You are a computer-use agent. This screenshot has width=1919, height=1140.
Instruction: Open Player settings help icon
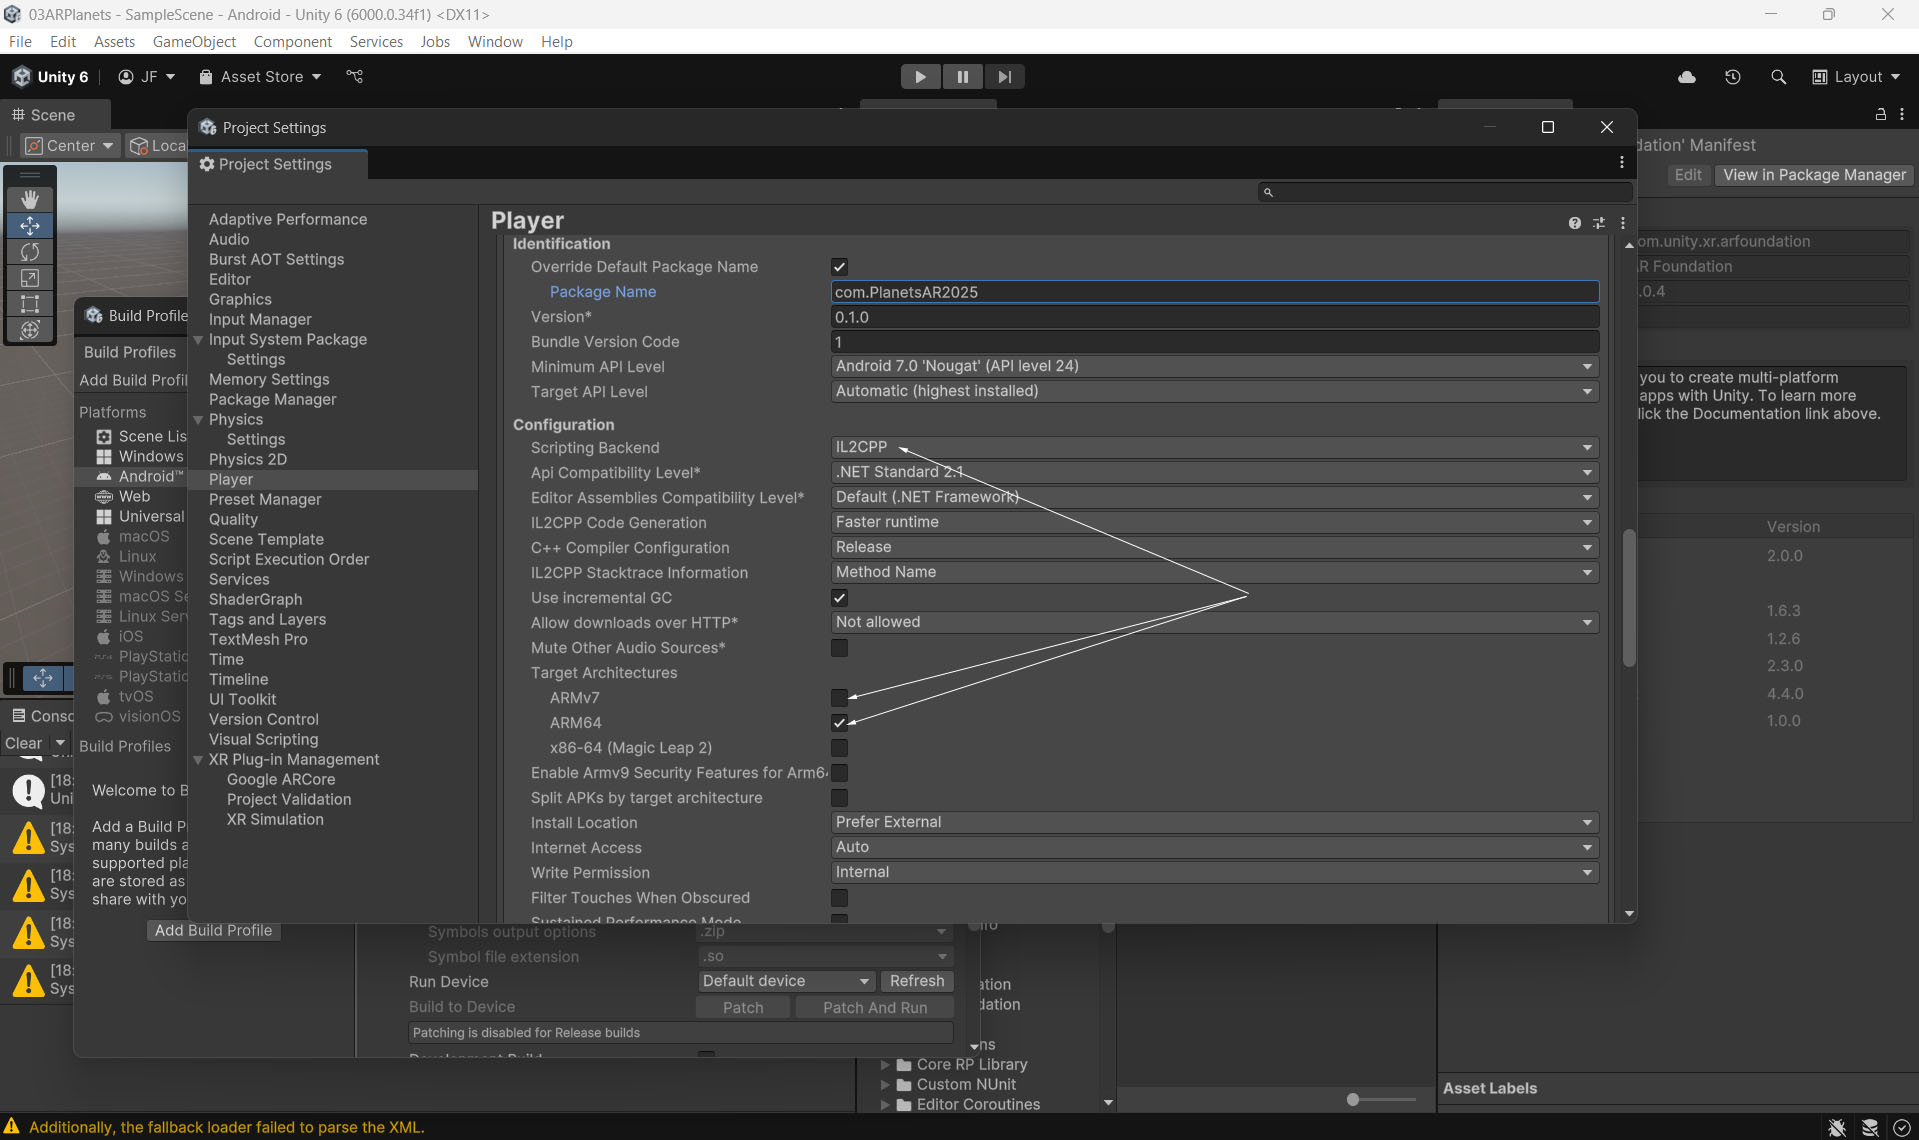coord(1574,223)
